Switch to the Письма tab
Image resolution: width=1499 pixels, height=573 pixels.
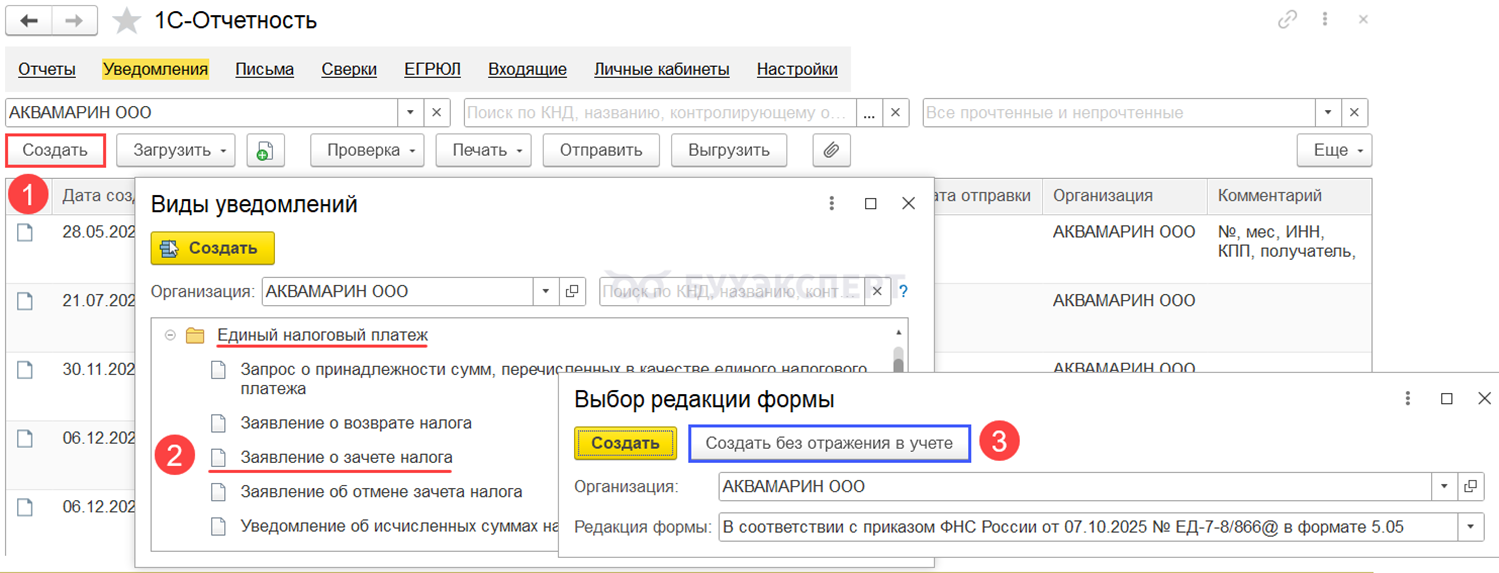point(264,69)
